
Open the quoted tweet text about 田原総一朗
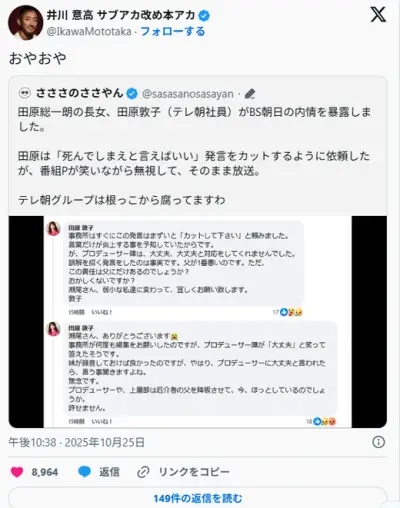click(194, 156)
